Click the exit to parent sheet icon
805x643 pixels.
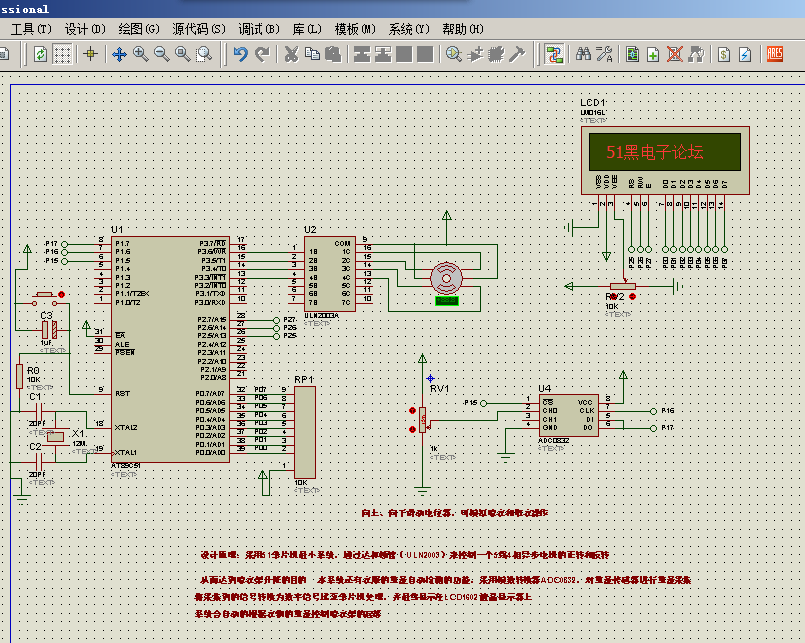pos(696,54)
